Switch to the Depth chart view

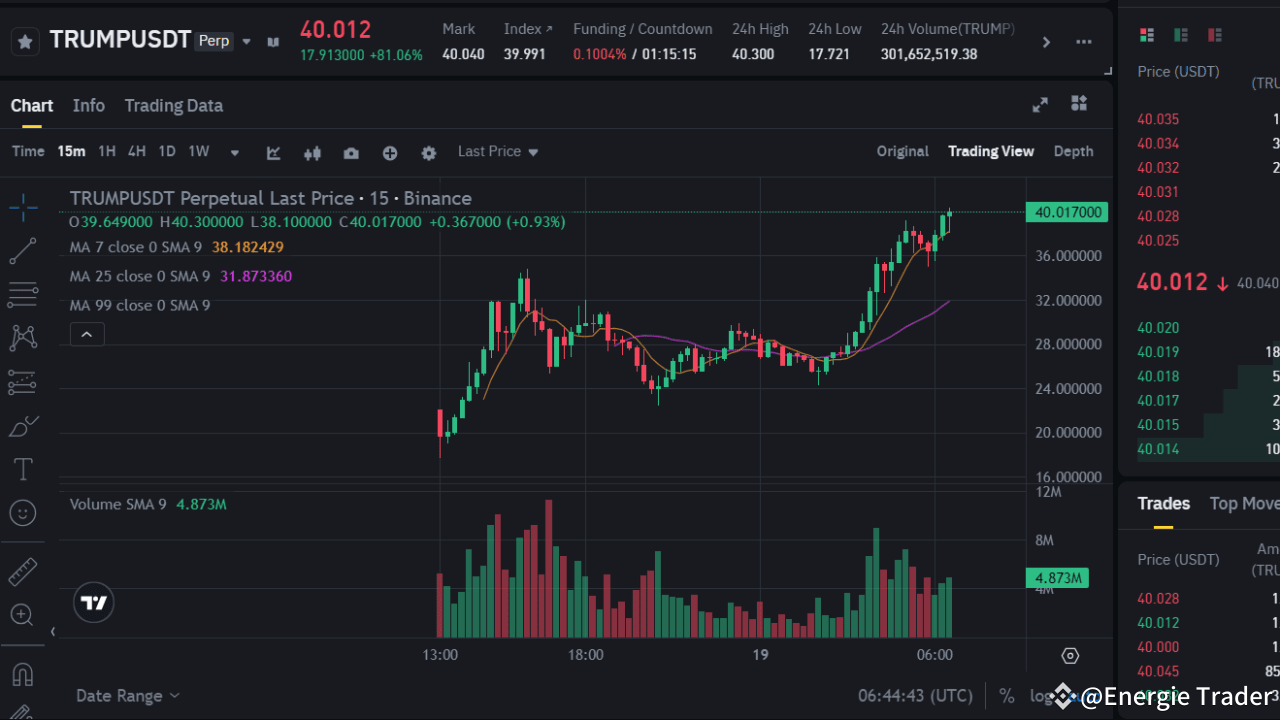(x=1074, y=152)
